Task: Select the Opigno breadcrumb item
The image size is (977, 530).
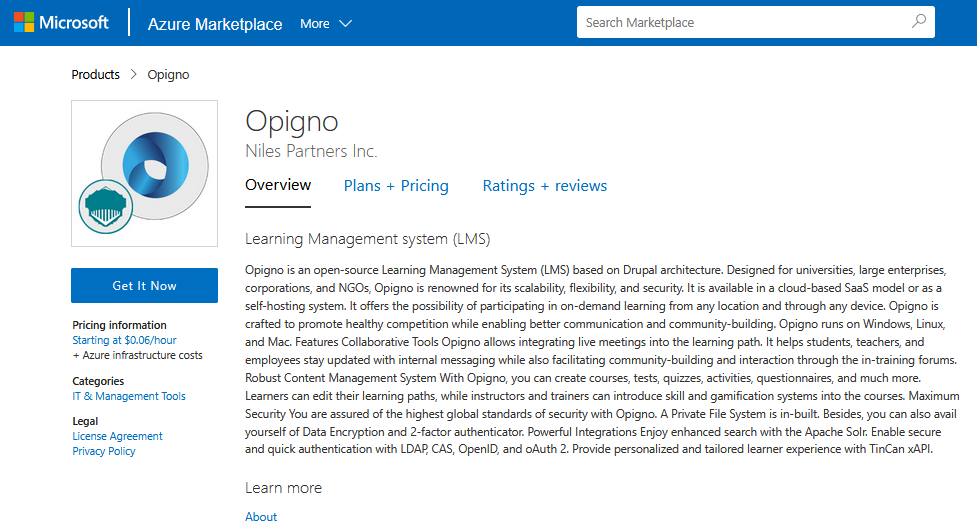Action: pyautogui.click(x=168, y=75)
